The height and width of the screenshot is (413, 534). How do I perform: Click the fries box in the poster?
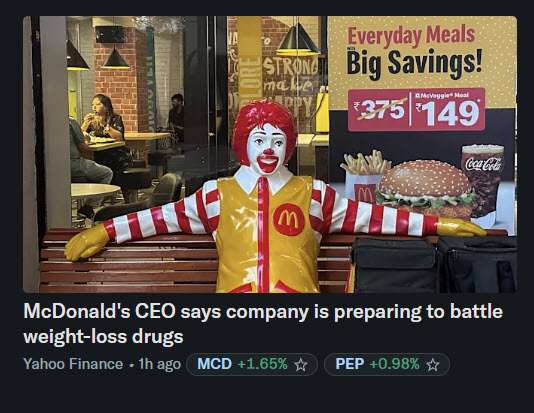(363, 177)
